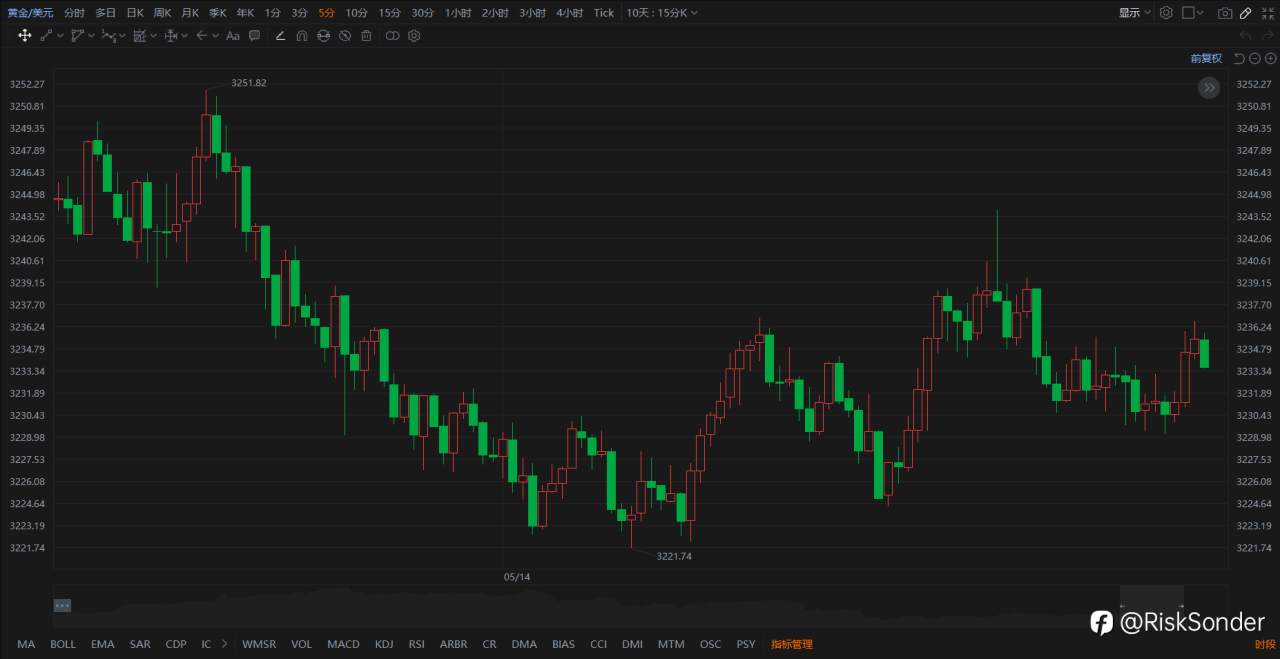The image size is (1280, 659).
Task: Select the 4小时 timeframe
Action: pos(570,13)
